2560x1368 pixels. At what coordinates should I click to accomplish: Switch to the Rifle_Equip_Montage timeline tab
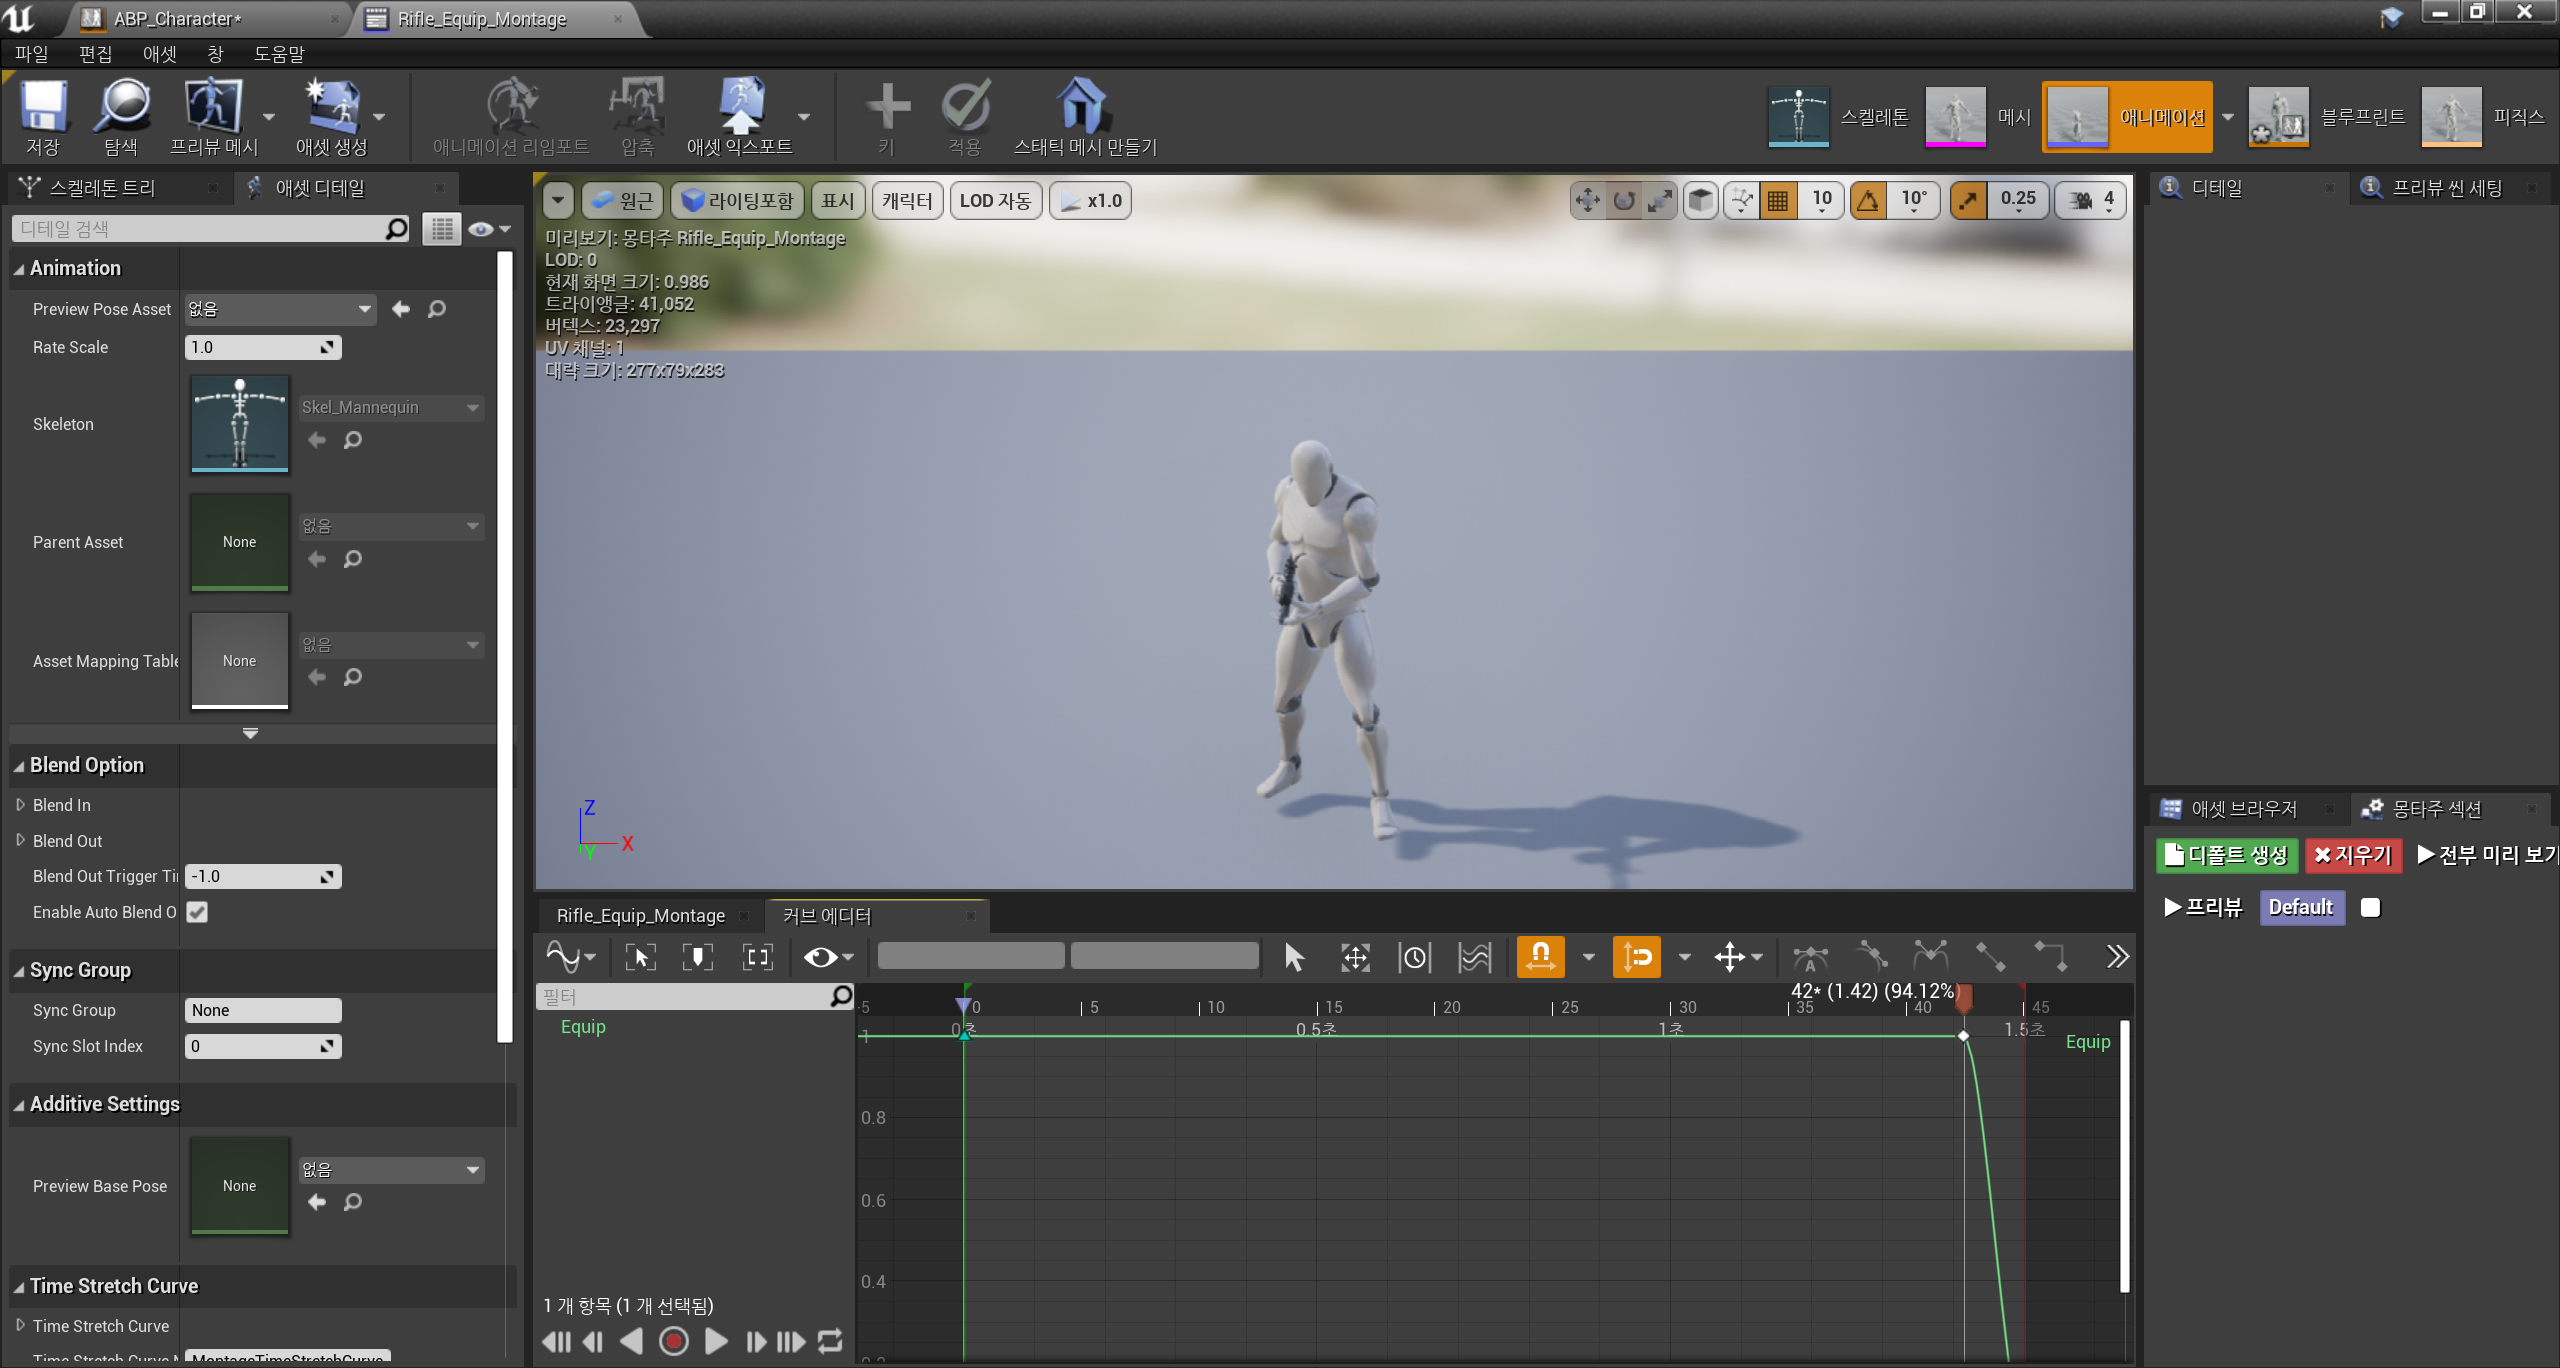click(x=641, y=915)
